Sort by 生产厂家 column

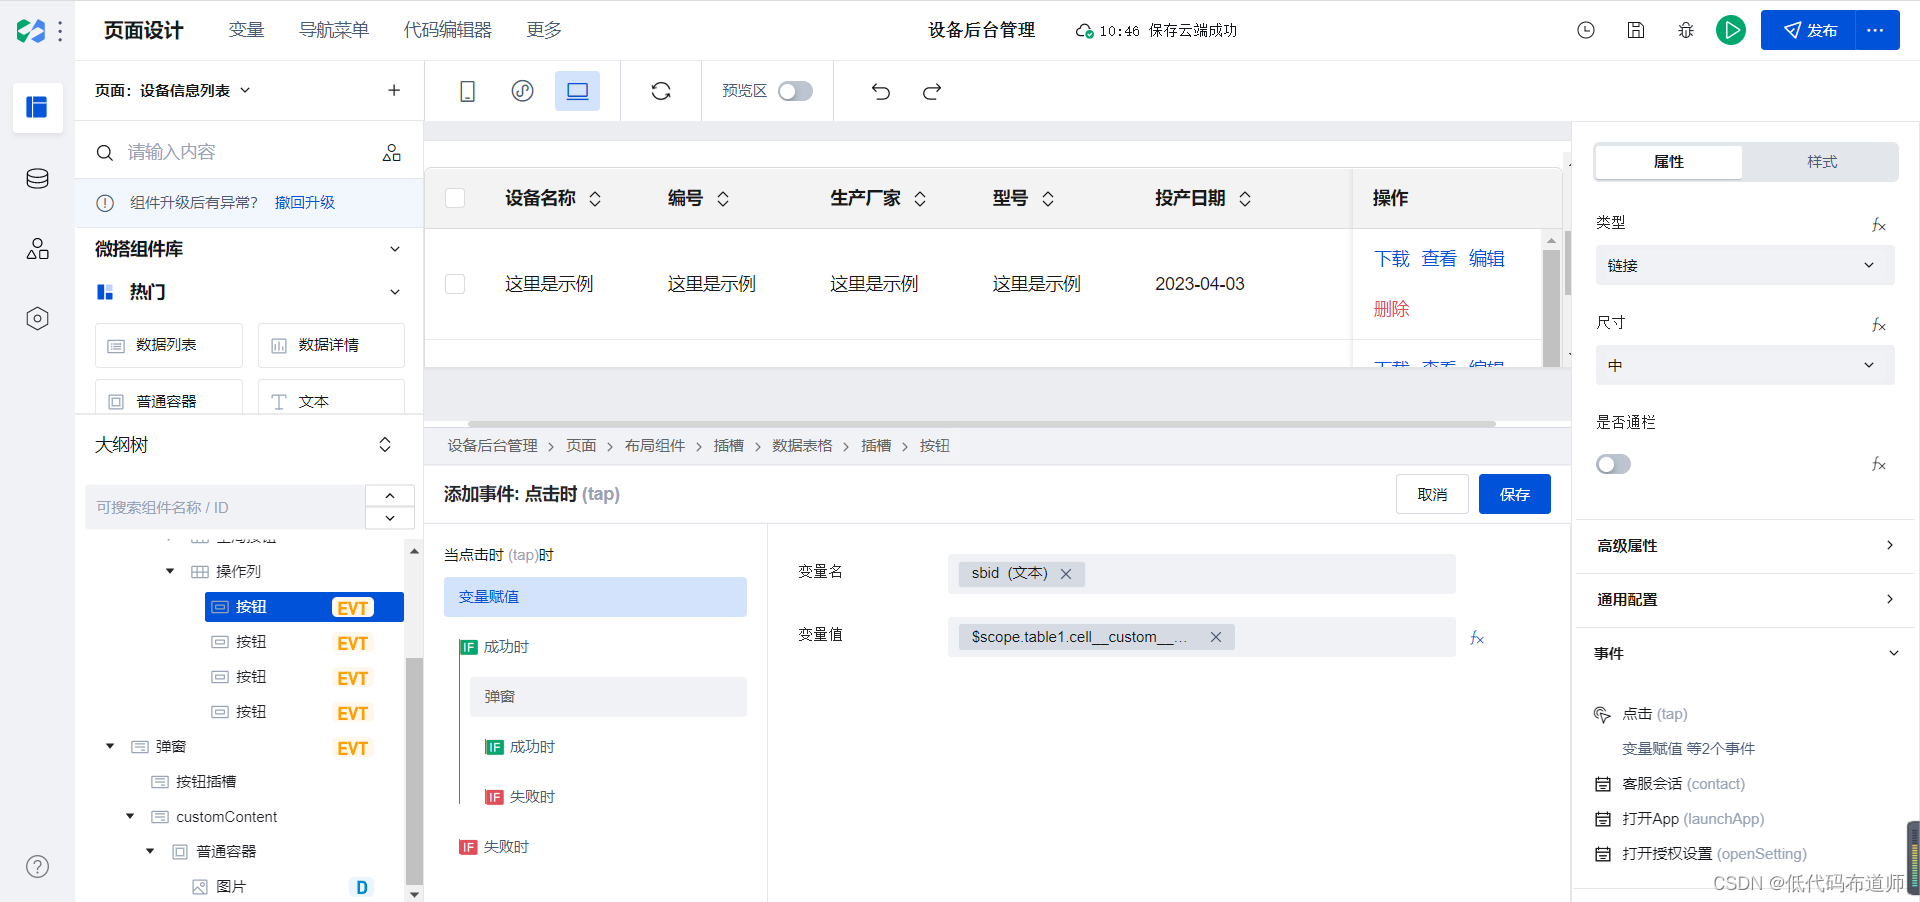920,199
